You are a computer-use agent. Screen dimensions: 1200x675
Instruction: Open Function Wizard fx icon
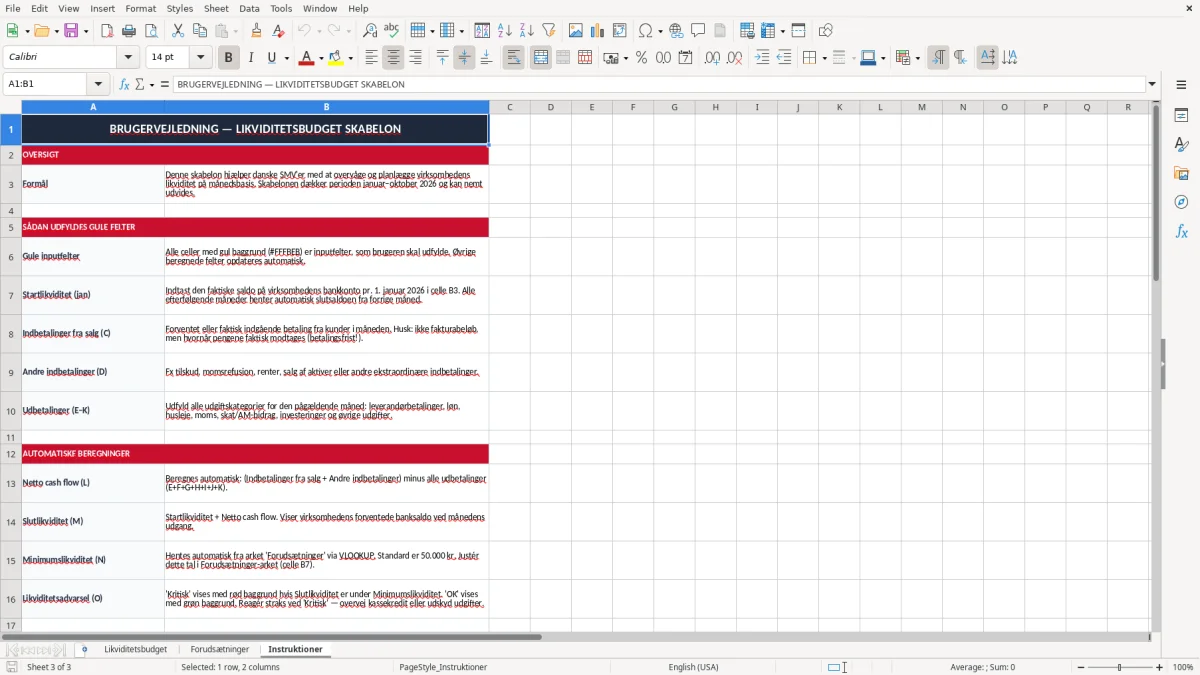click(x=125, y=84)
